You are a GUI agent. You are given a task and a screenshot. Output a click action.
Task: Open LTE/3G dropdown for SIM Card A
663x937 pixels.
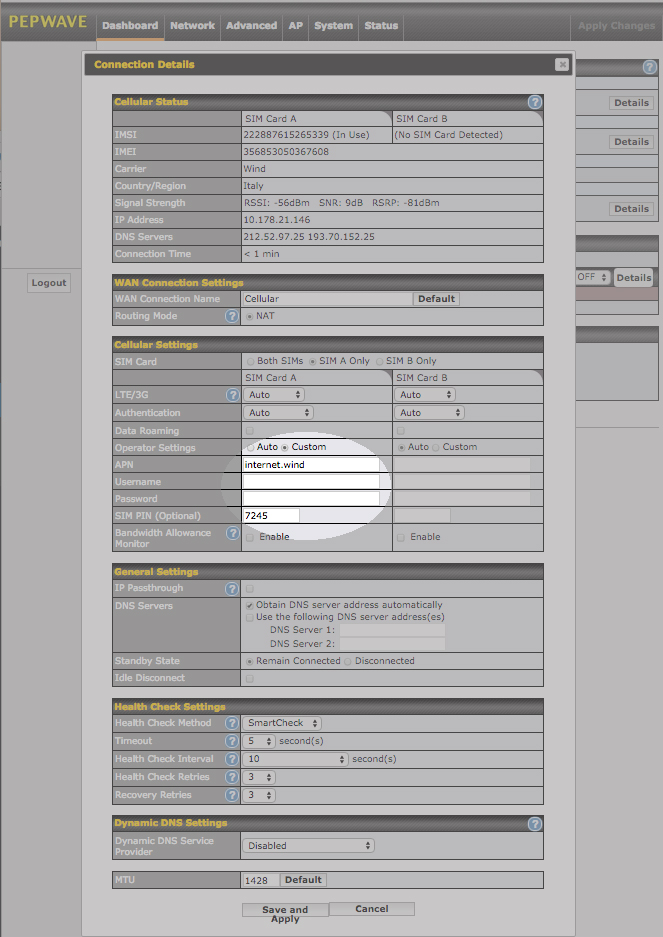[274, 395]
